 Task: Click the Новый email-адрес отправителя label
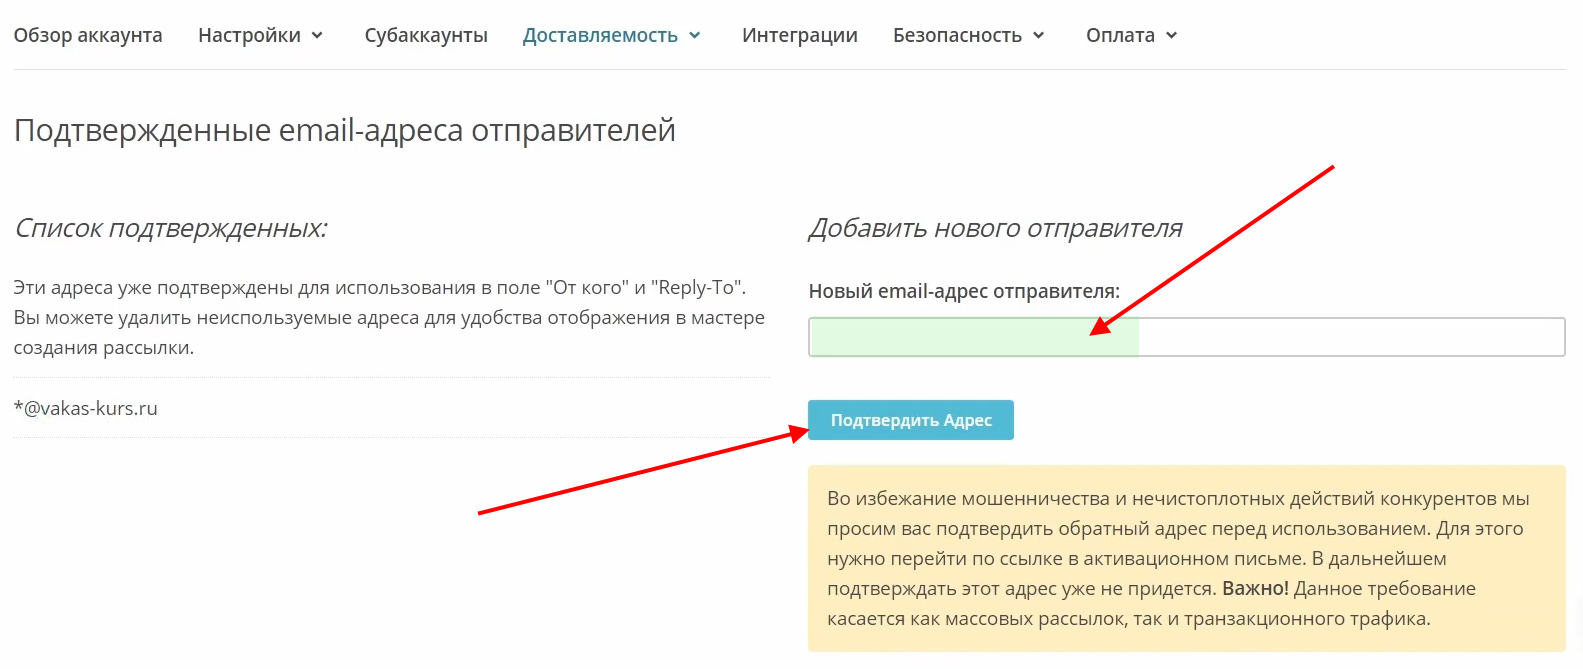point(964,291)
